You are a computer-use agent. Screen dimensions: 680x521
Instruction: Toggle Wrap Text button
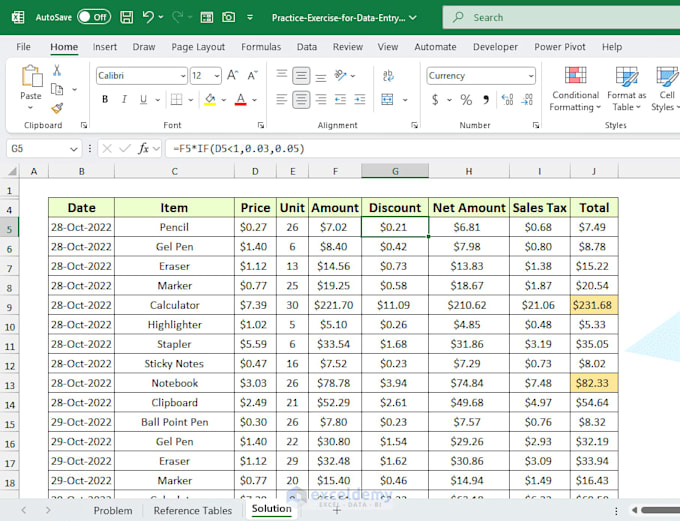(388, 75)
